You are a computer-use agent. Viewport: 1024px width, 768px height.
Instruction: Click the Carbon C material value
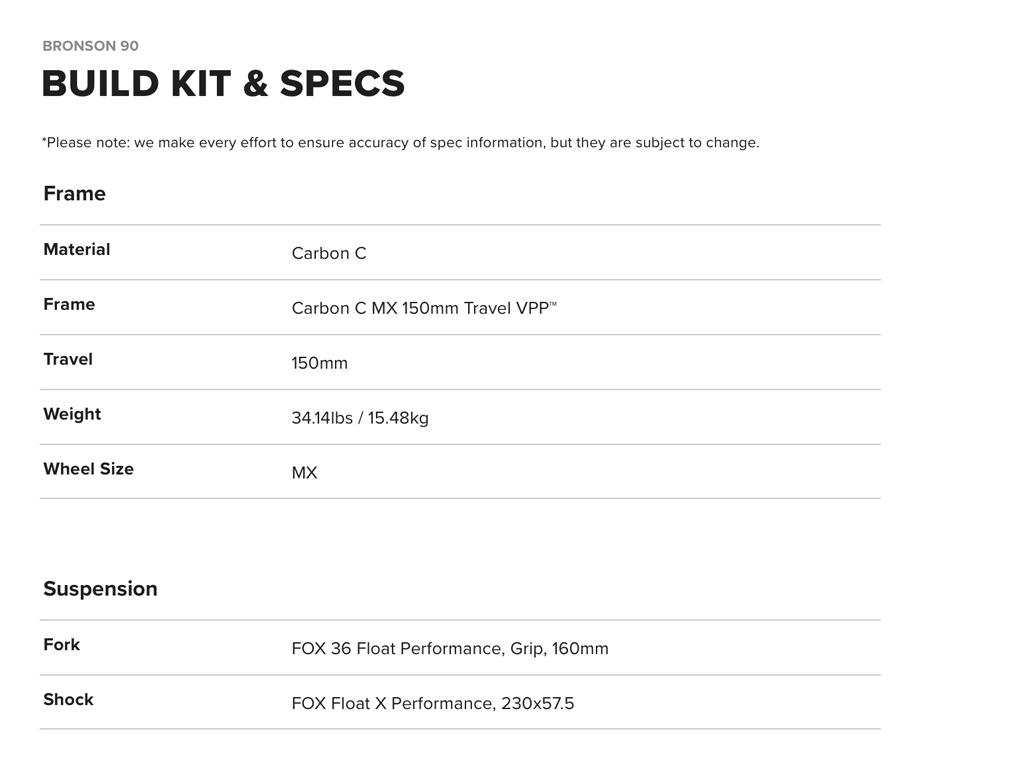(x=329, y=254)
